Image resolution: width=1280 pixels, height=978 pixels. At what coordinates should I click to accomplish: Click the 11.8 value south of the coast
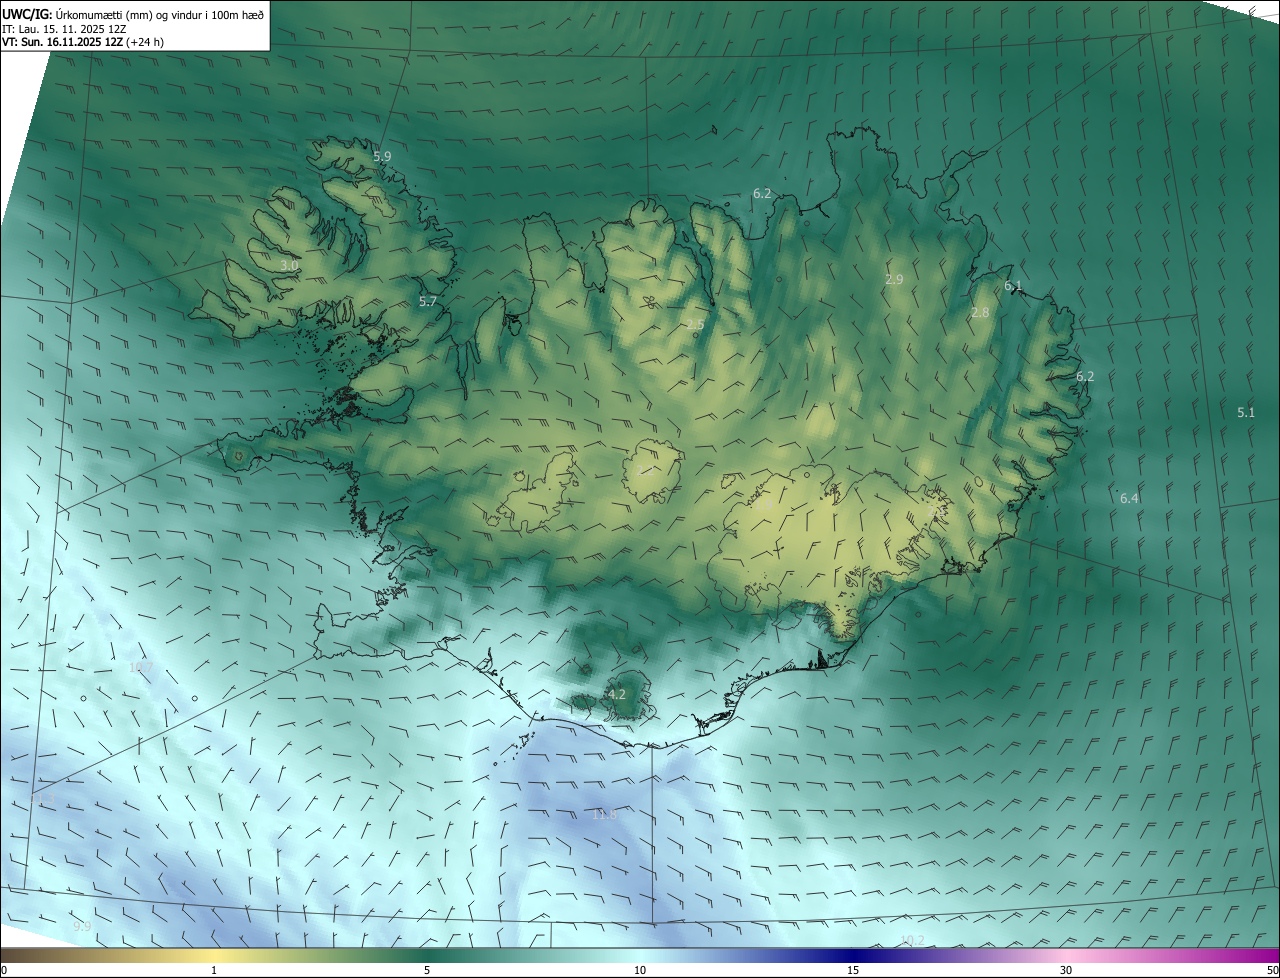coord(605,815)
